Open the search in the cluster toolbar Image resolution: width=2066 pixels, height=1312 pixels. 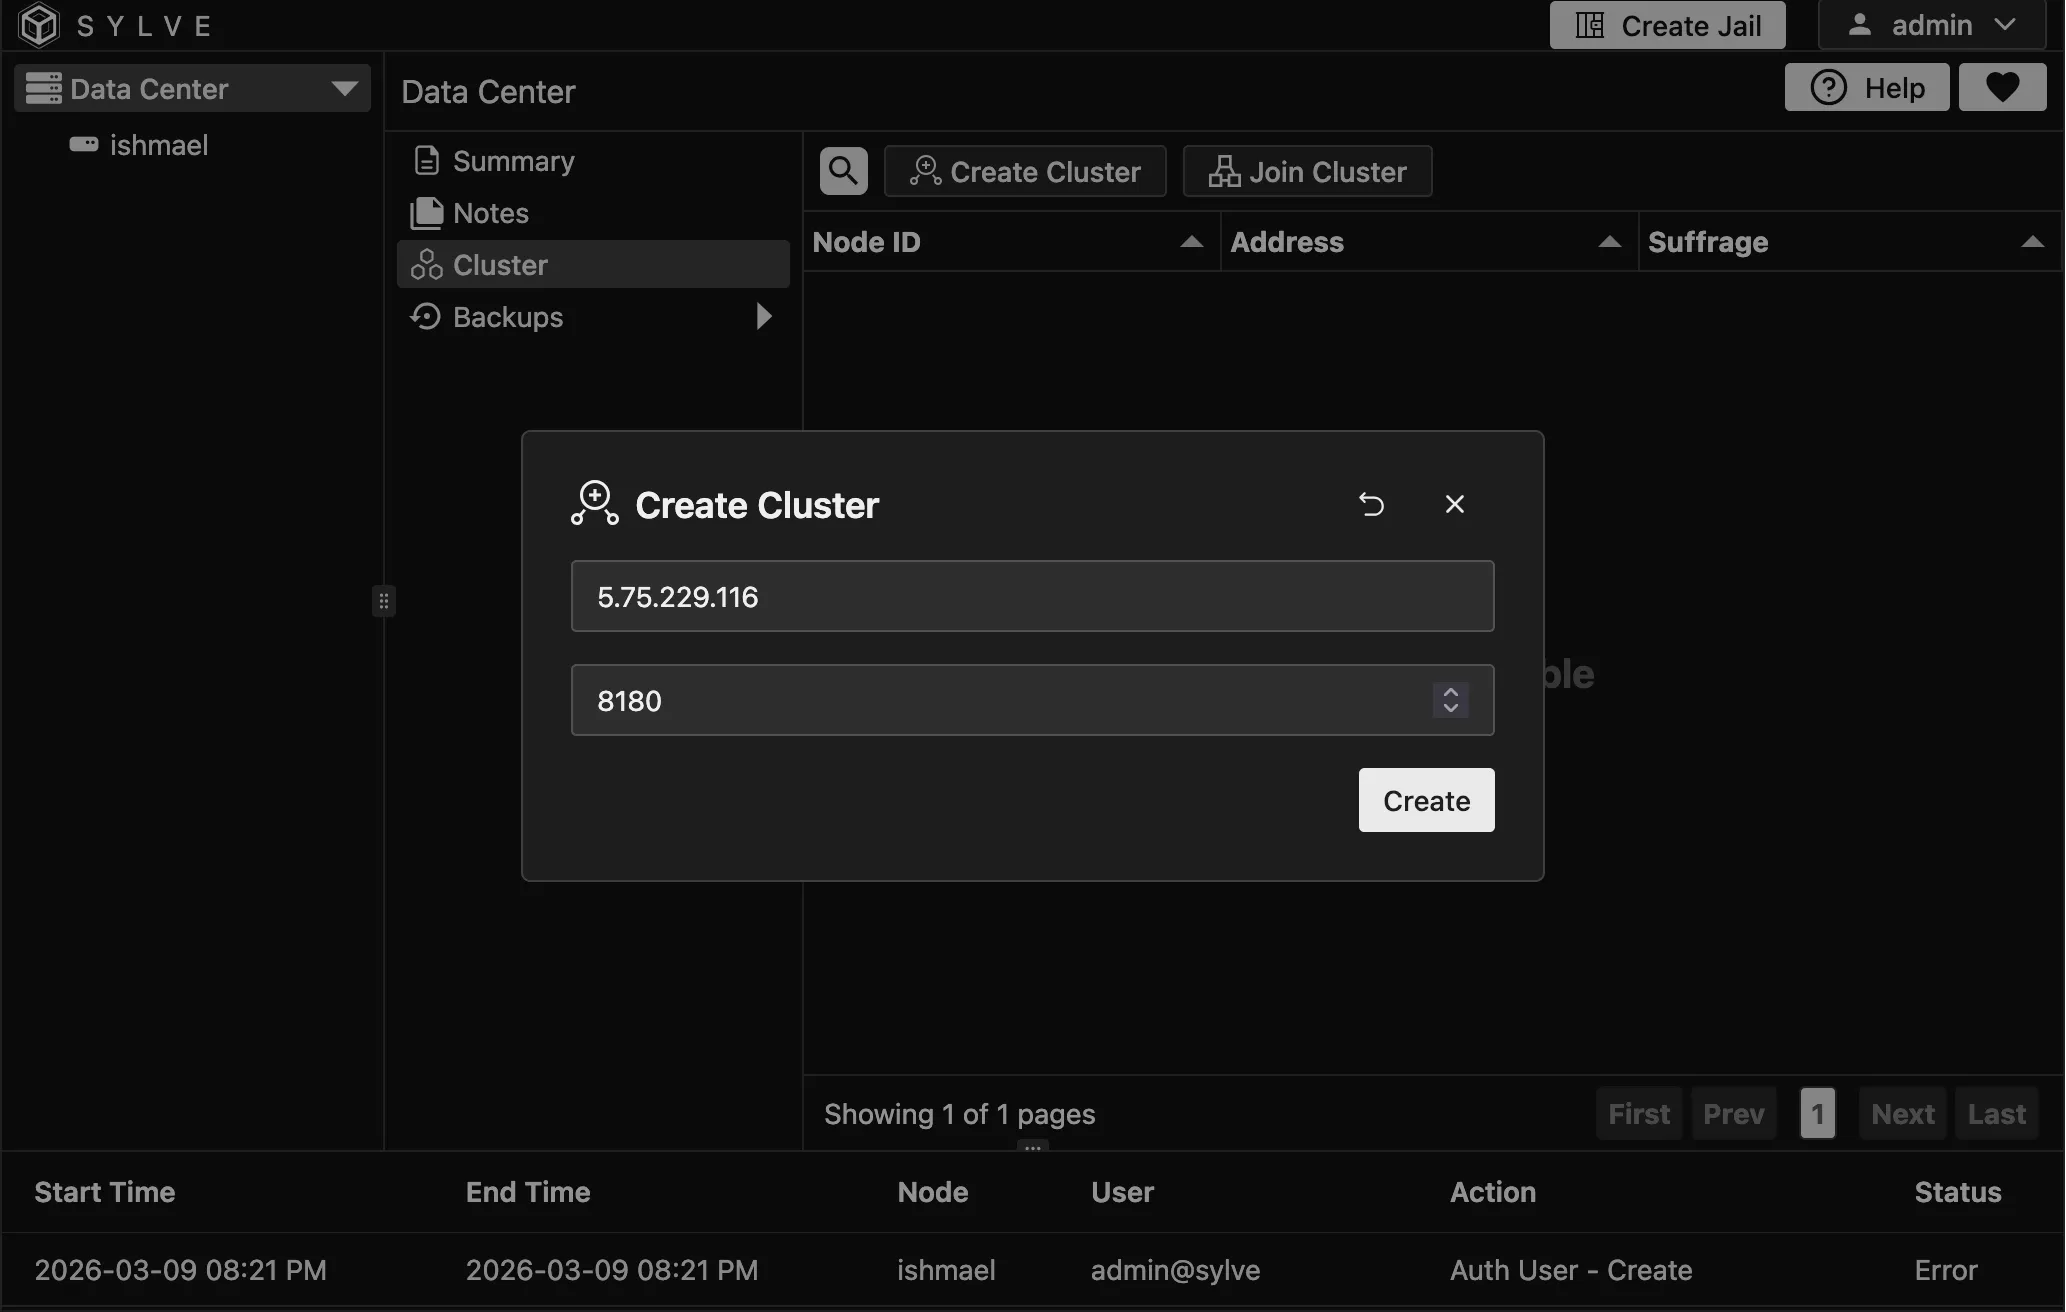point(842,170)
